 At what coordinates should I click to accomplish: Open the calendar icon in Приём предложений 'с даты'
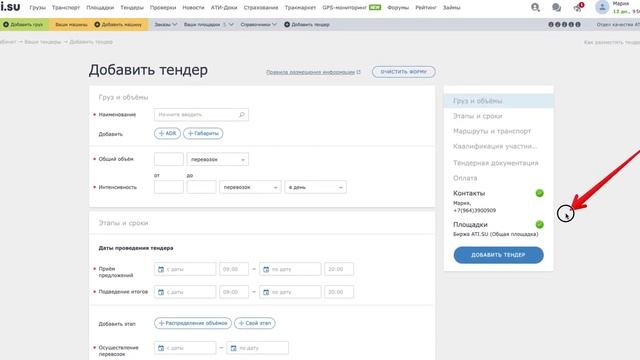(161, 269)
